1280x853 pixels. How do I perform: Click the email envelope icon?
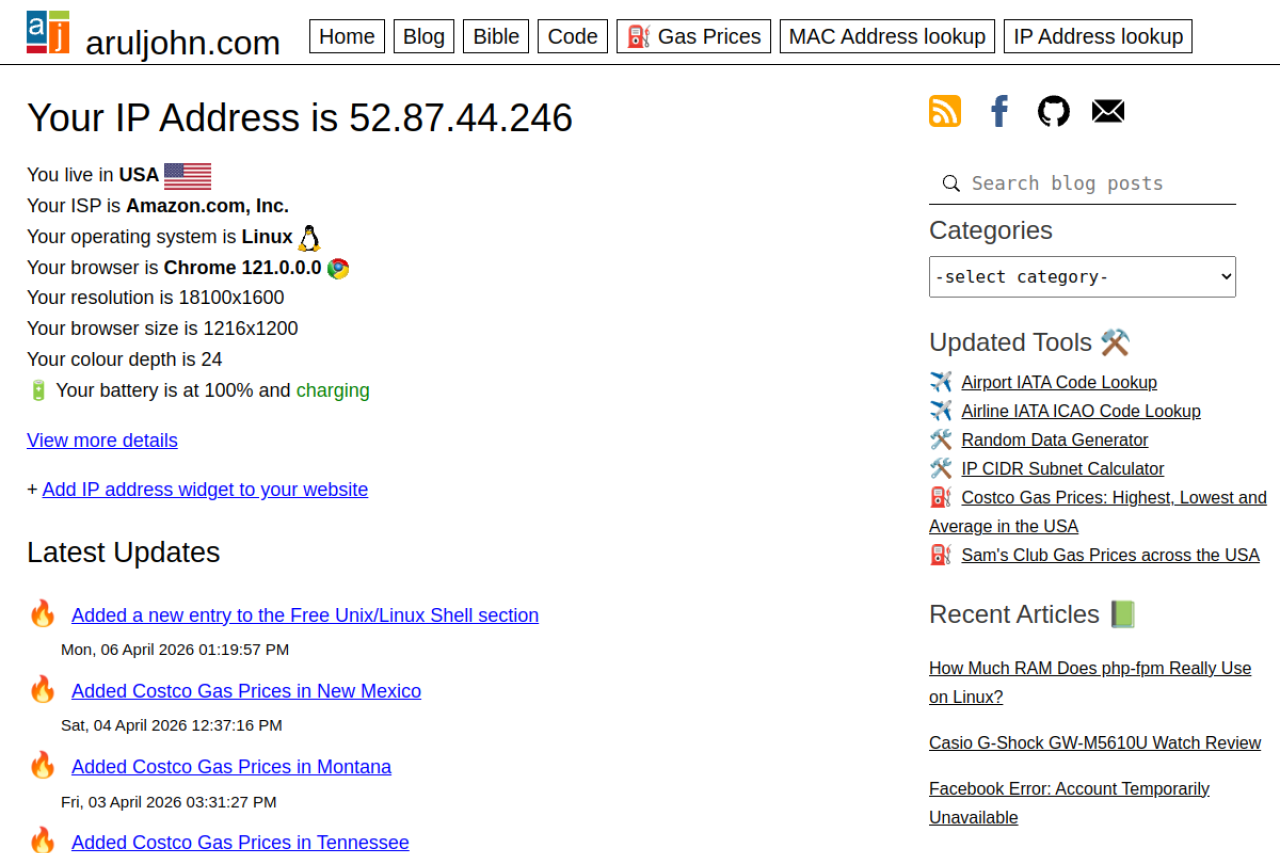(1108, 111)
